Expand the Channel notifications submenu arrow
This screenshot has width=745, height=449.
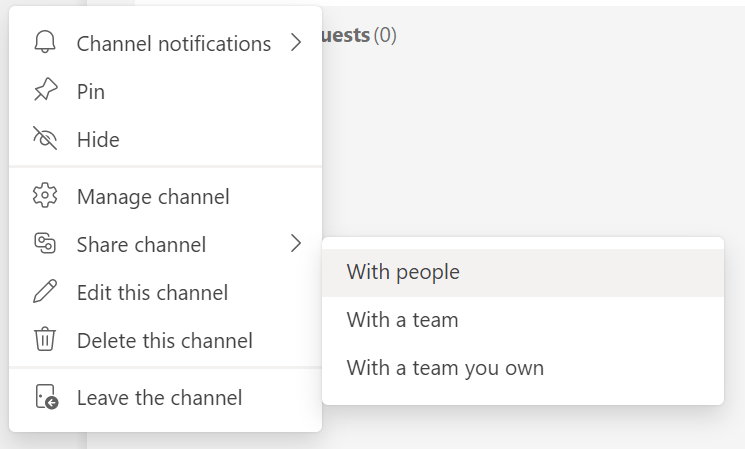coord(296,43)
